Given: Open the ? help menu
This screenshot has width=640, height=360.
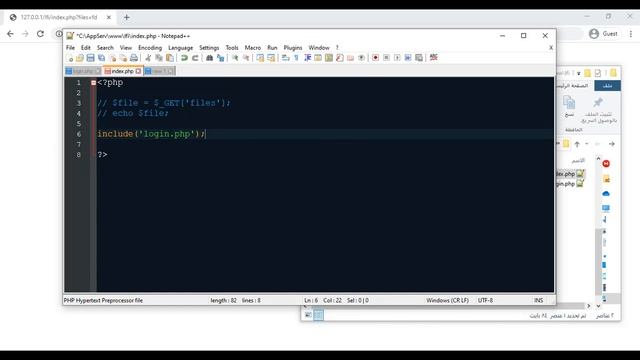Looking at the screenshot, I should (x=337, y=48).
